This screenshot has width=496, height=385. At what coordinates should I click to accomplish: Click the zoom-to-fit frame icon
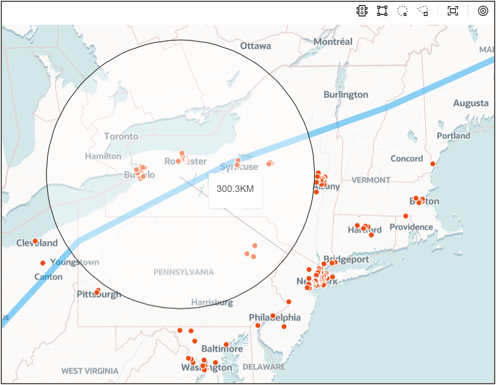click(453, 11)
